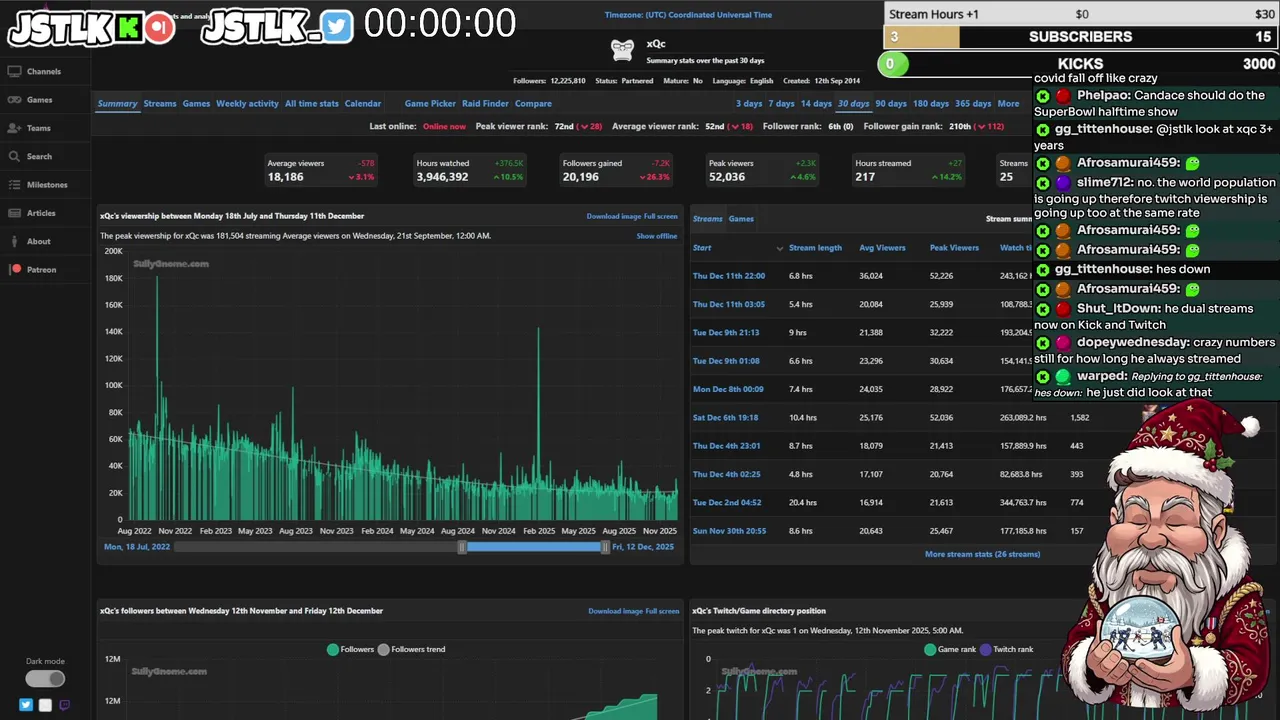Open the Weekly activity tab

click(x=247, y=104)
